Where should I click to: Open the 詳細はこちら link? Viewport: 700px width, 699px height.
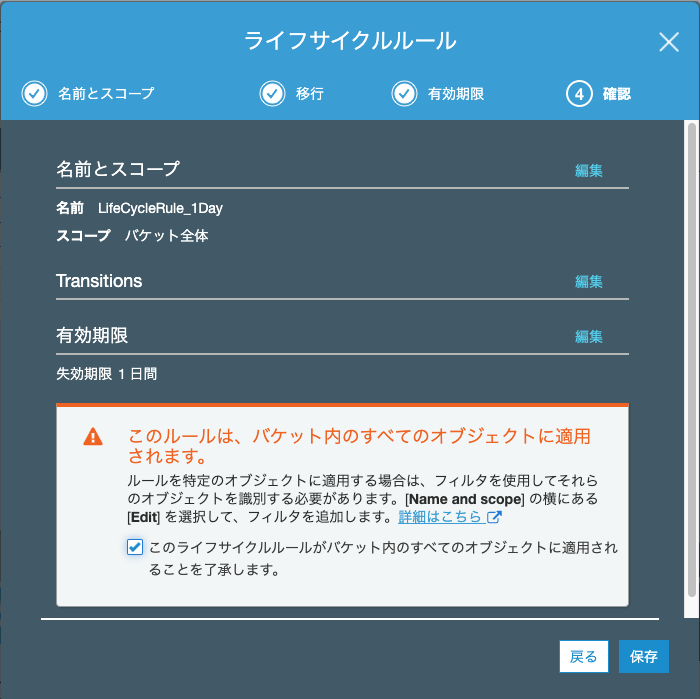coord(440,517)
